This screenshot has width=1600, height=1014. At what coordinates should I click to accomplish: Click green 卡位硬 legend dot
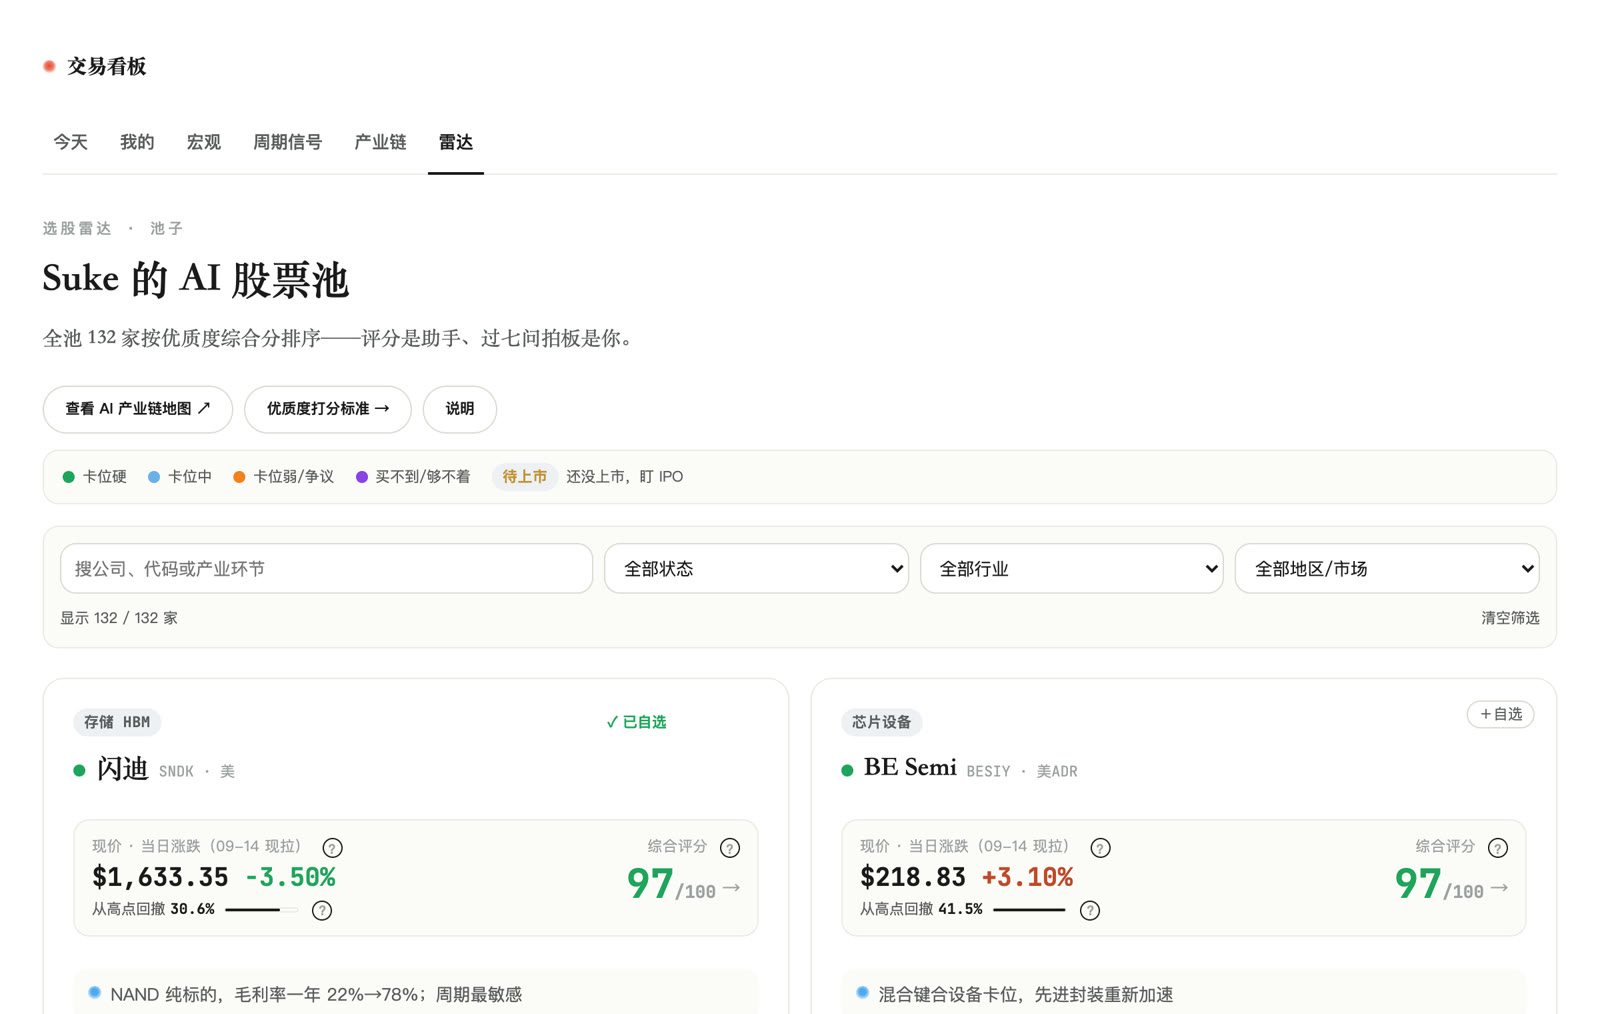click(x=68, y=477)
